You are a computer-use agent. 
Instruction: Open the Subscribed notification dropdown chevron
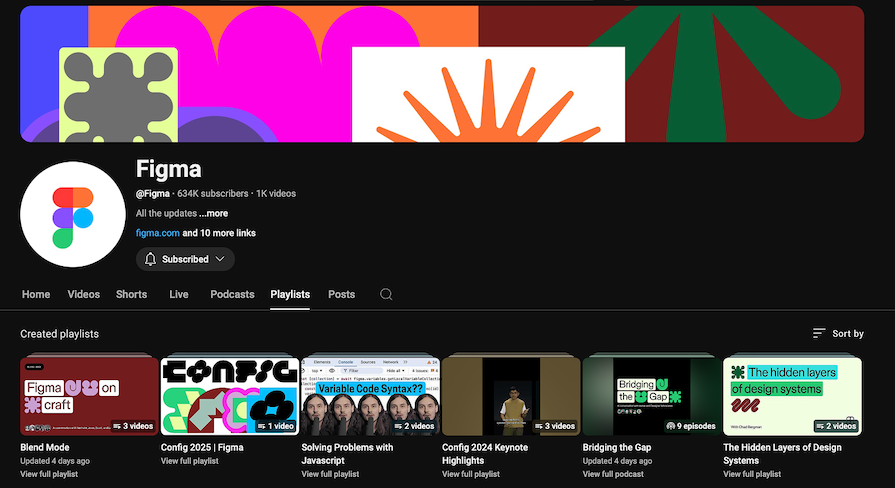(x=220, y=259)
